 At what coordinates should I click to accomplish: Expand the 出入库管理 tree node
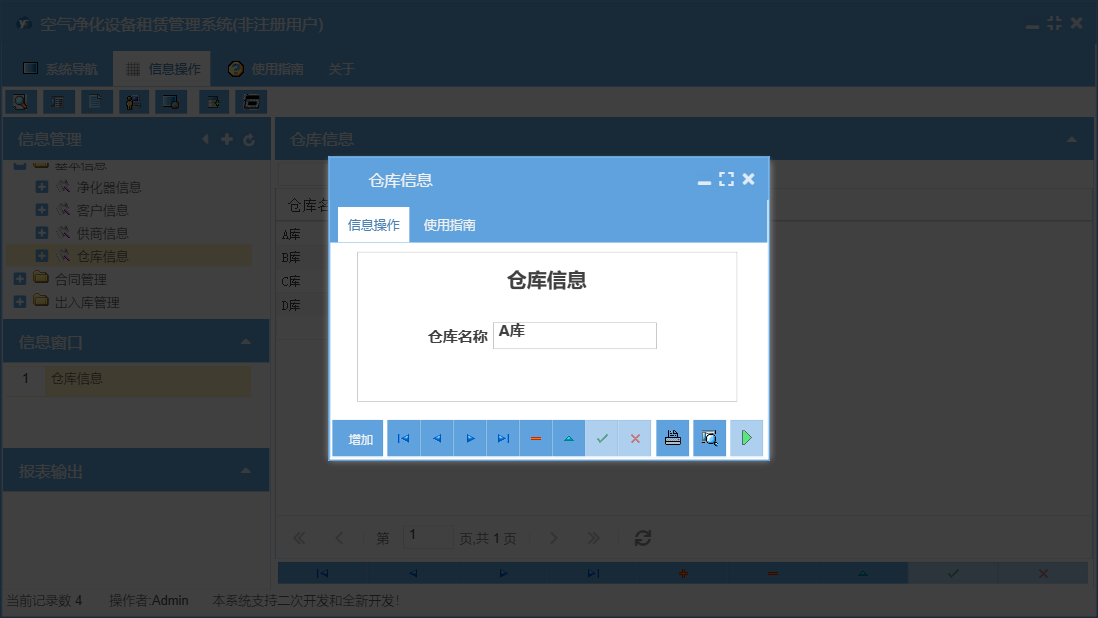pyautogui.click(x=22, y=301)
